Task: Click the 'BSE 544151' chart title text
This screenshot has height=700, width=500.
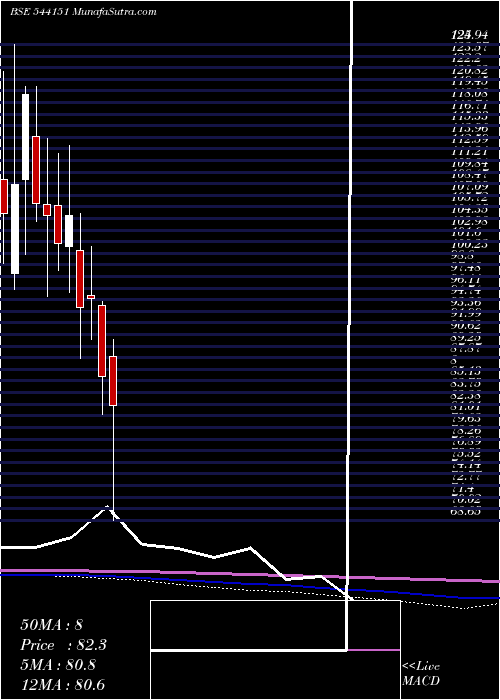Action: click(x=39, y=12)
